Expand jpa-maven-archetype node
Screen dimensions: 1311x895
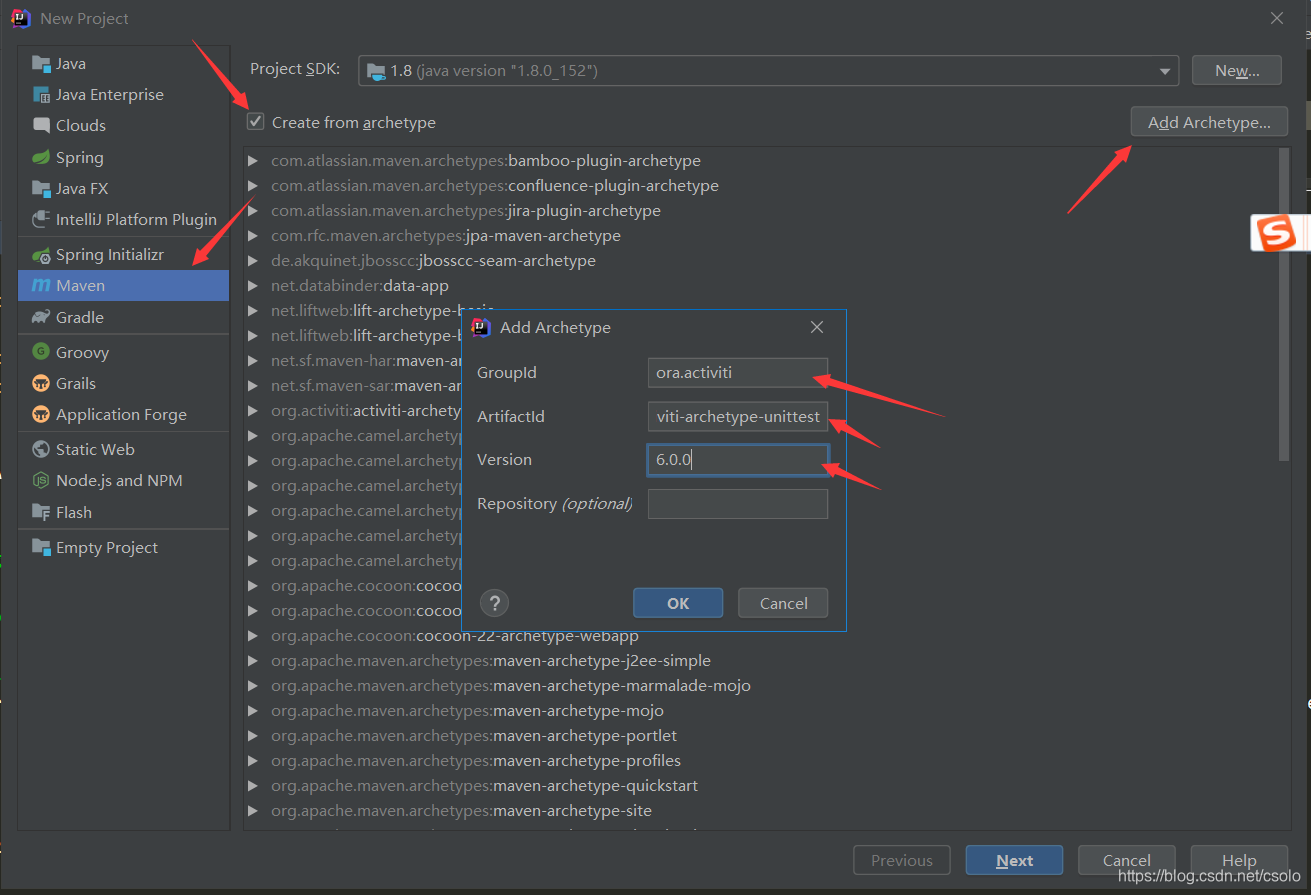(253, 236)
